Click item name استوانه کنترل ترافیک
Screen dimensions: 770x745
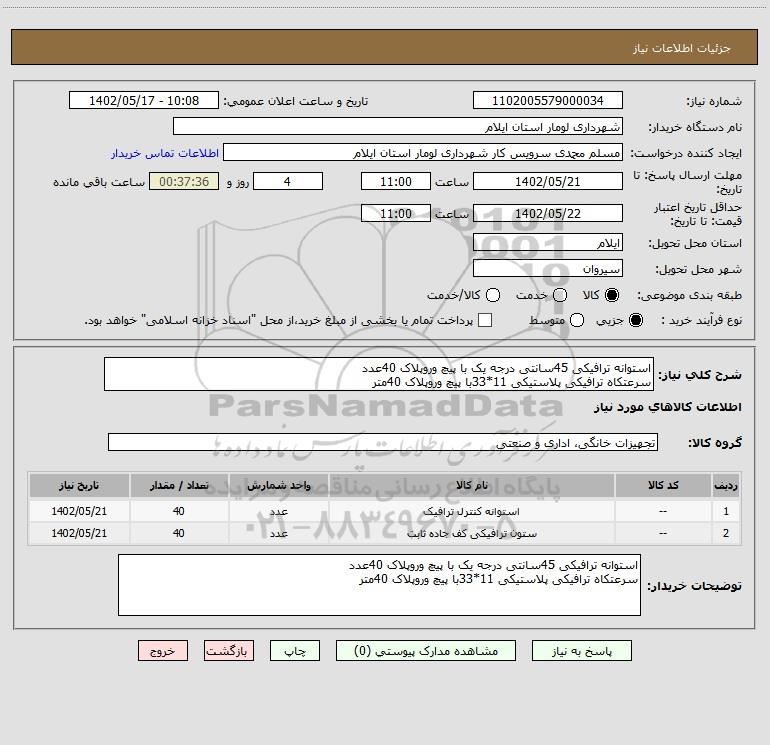[x=471, y=511]
